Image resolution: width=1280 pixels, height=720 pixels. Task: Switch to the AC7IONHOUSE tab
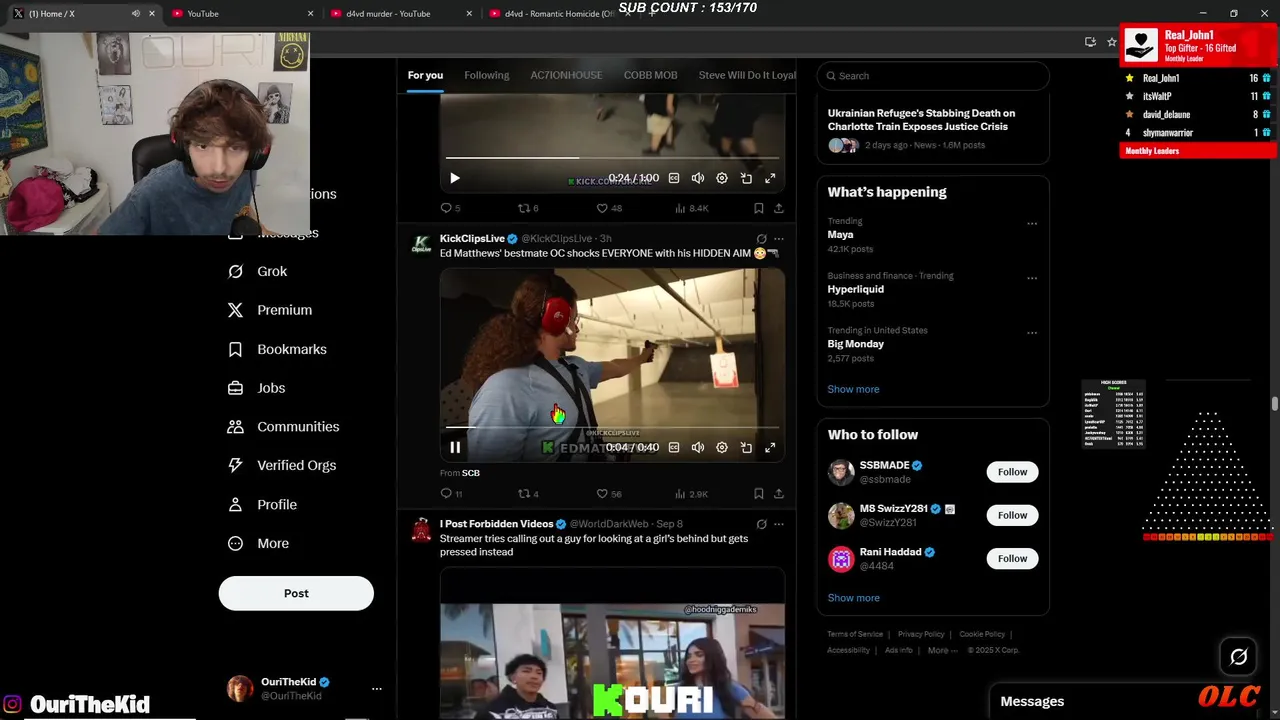point(566,75)
